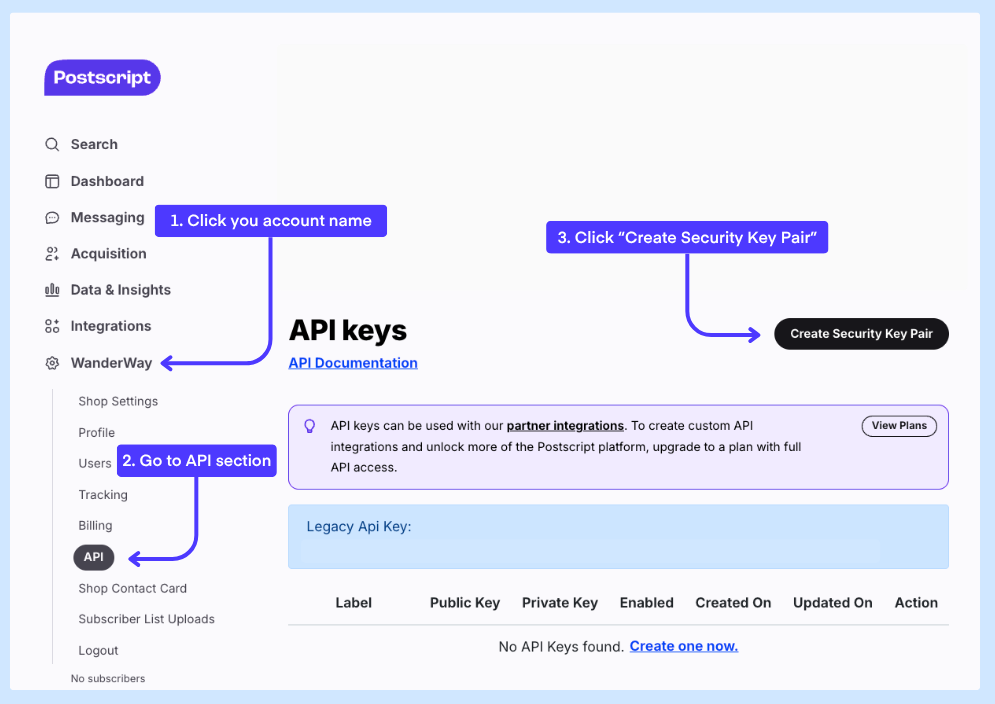Click the Public Key column header
Viewport: 995px width, 704px height.
tap(465, 603)
